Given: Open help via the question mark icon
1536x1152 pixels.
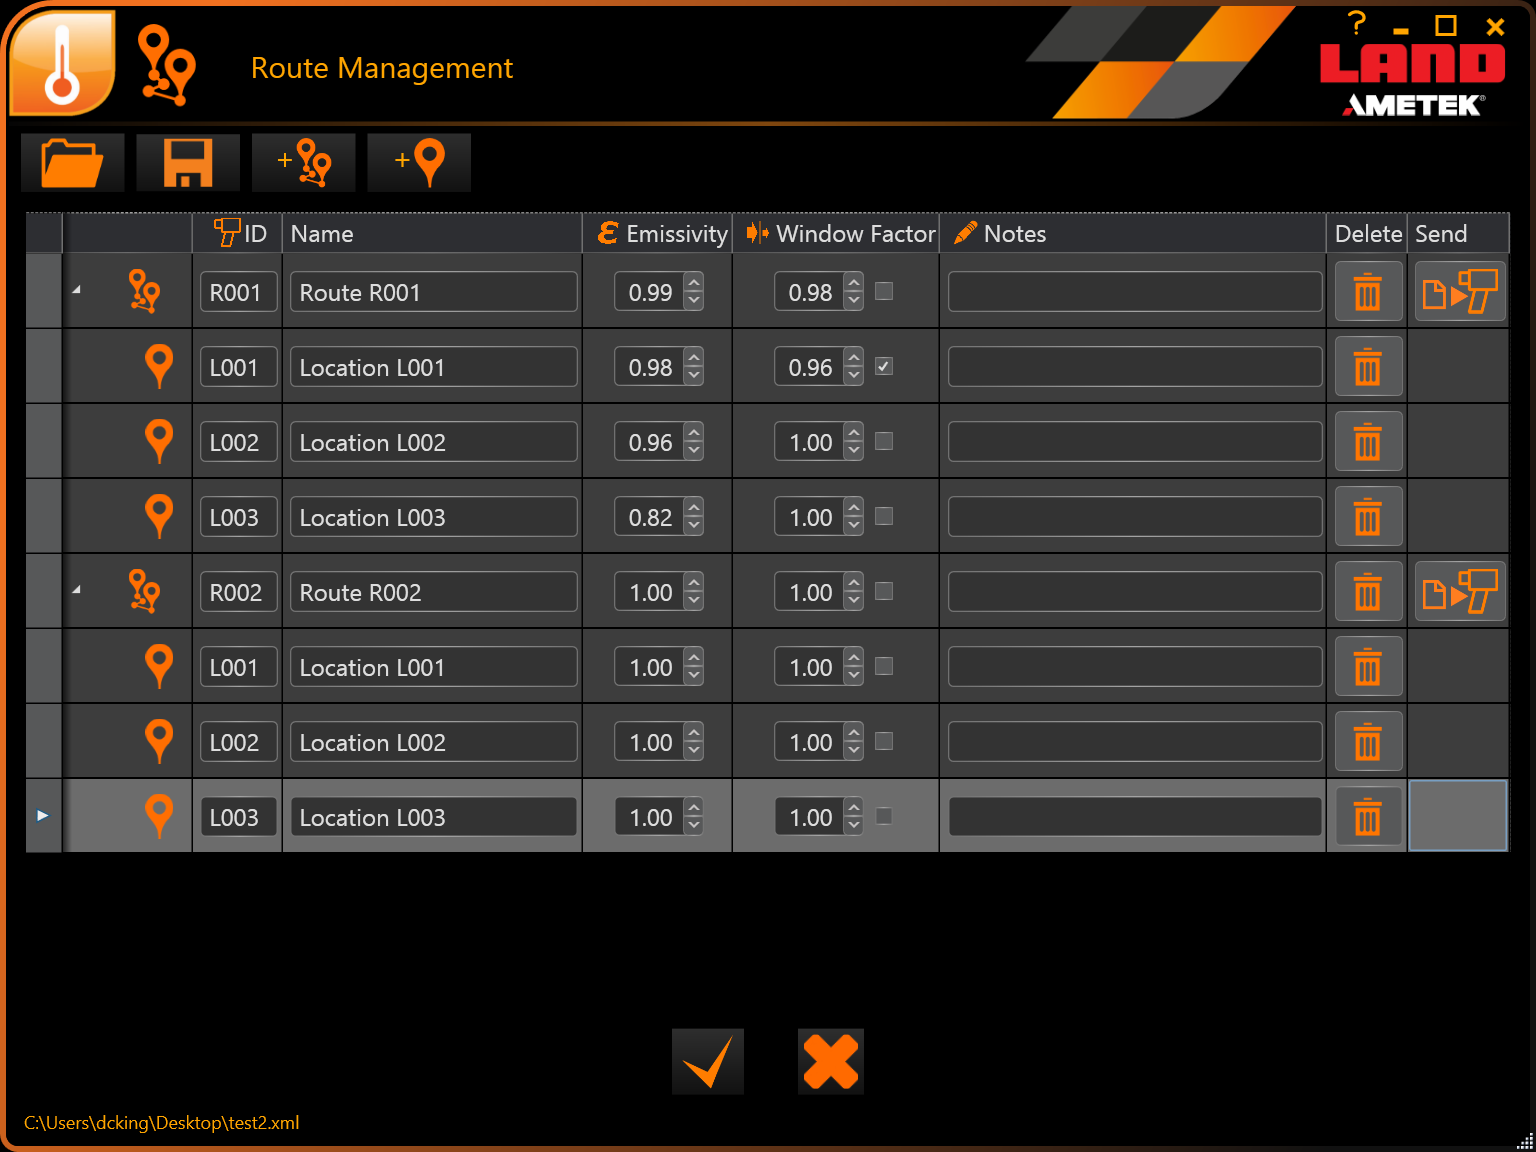Looking at the screenshot, I should 1356,21.
